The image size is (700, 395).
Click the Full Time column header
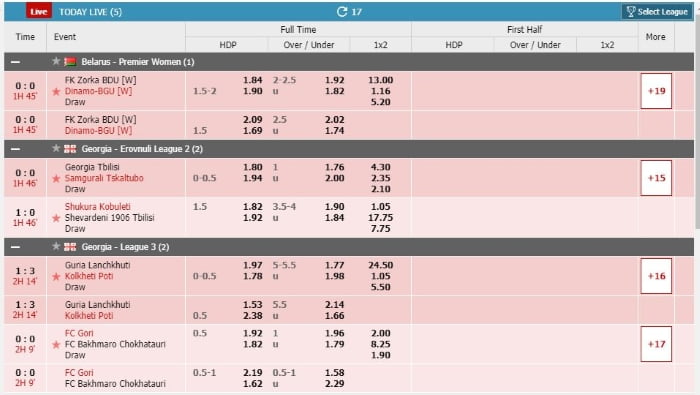pos(298,29)
